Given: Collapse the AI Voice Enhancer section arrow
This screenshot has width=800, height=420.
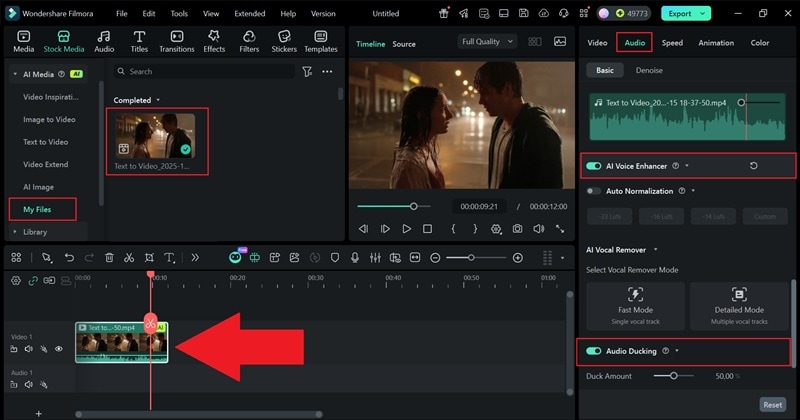Looking at the screenshot, I should pos(687,166).
